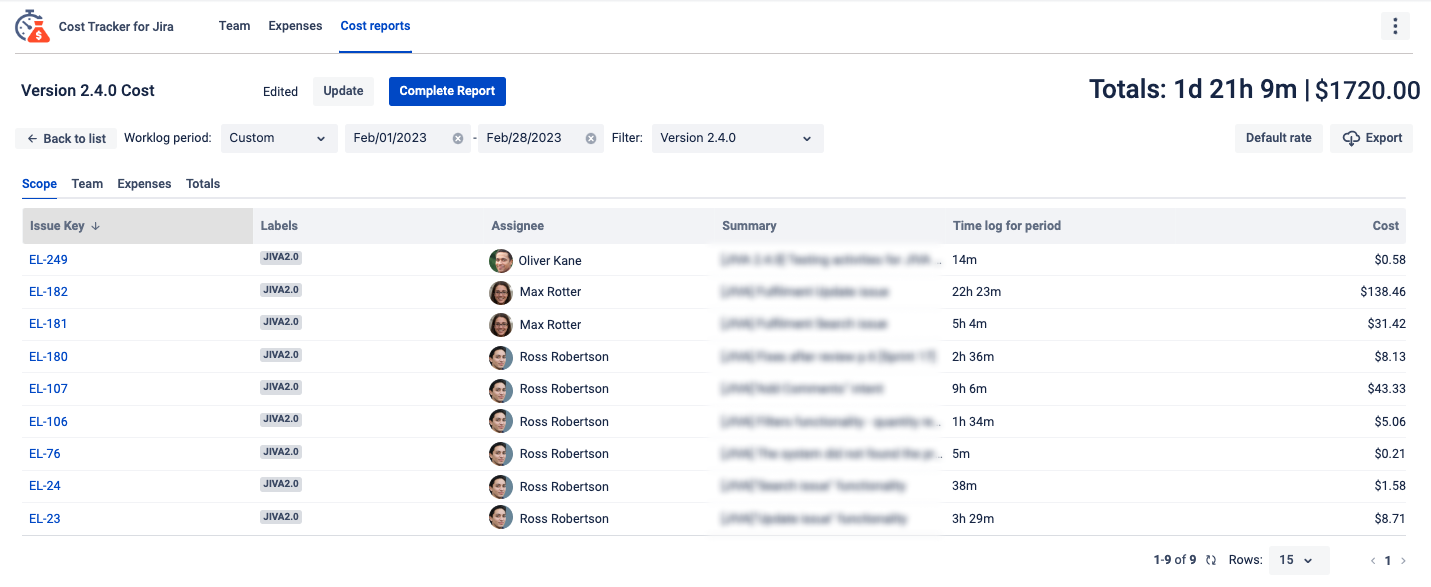1431x587 pixels.
Task: Click the refresh icon near row count
Action: 1211,561
